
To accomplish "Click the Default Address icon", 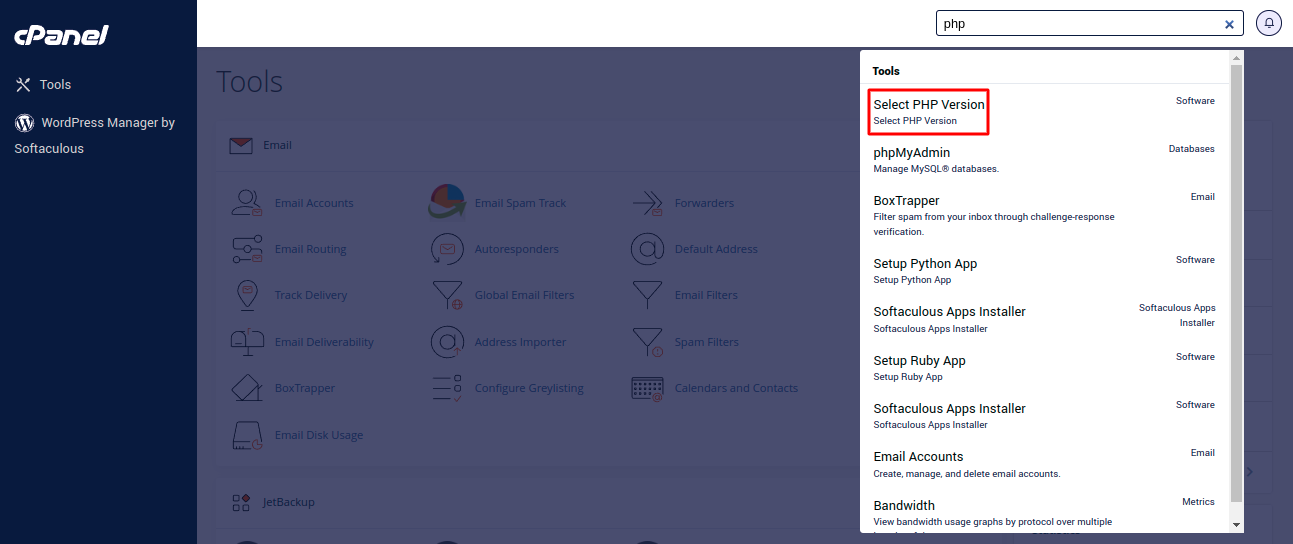I will click(647, 249).
